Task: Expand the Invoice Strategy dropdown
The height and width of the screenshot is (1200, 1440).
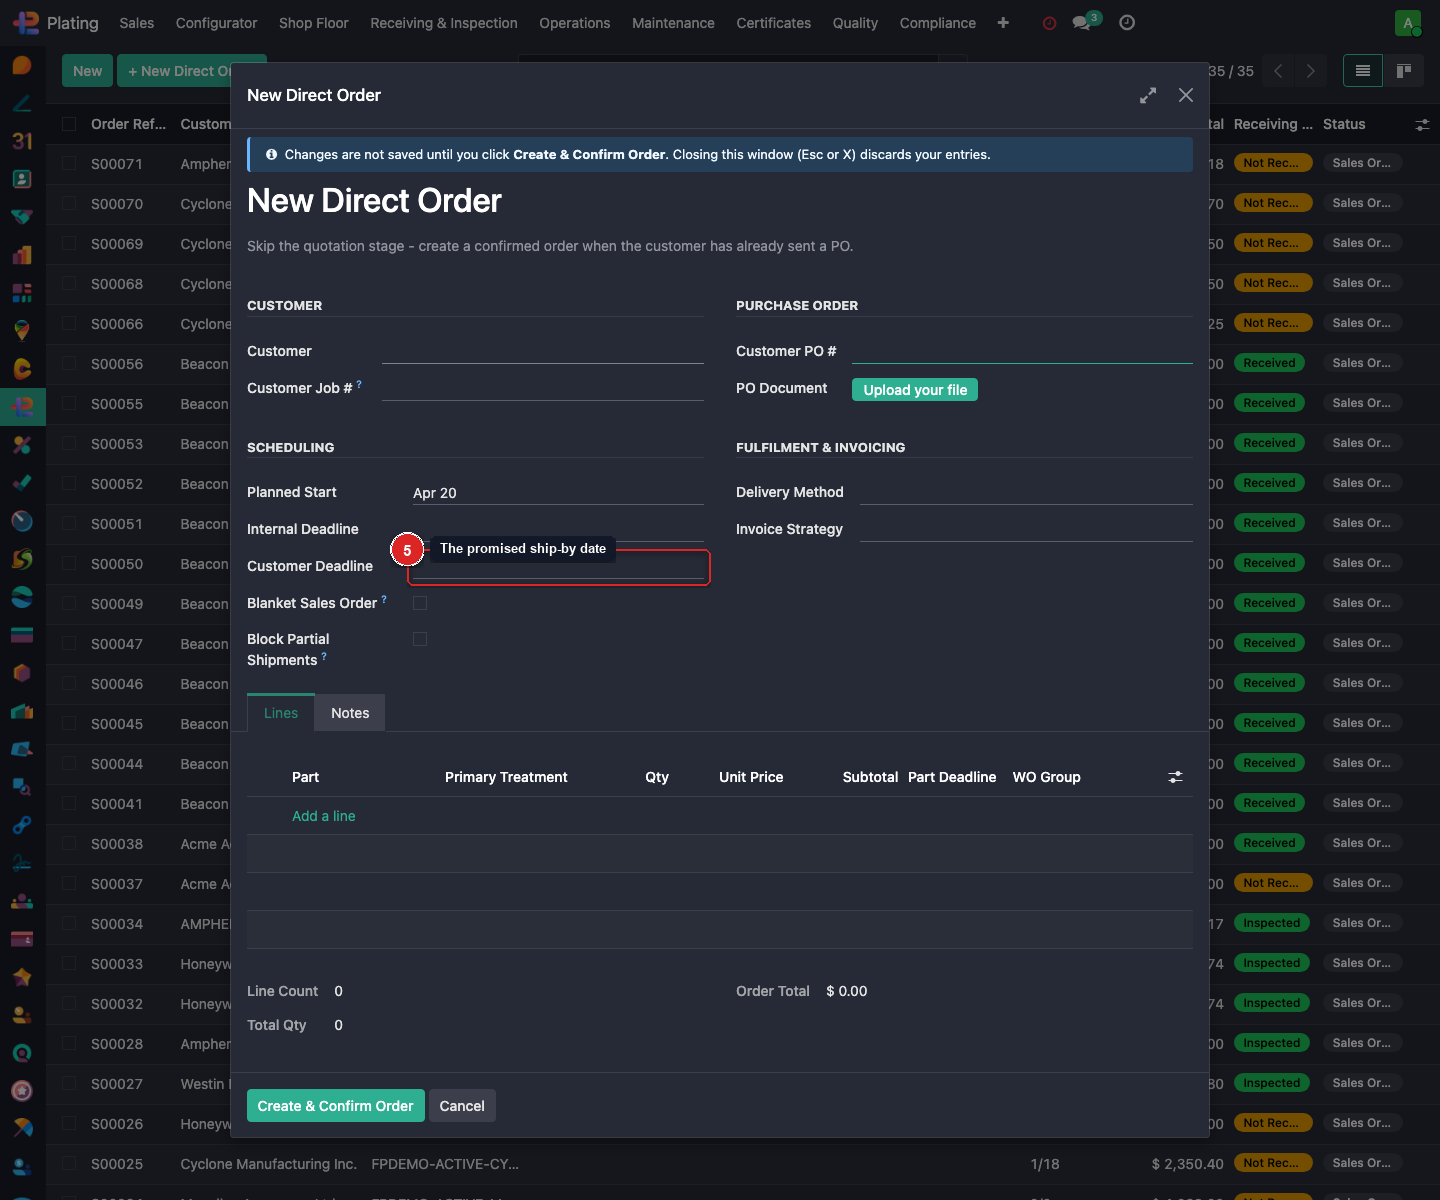Action: click(x=1025, y=529)
